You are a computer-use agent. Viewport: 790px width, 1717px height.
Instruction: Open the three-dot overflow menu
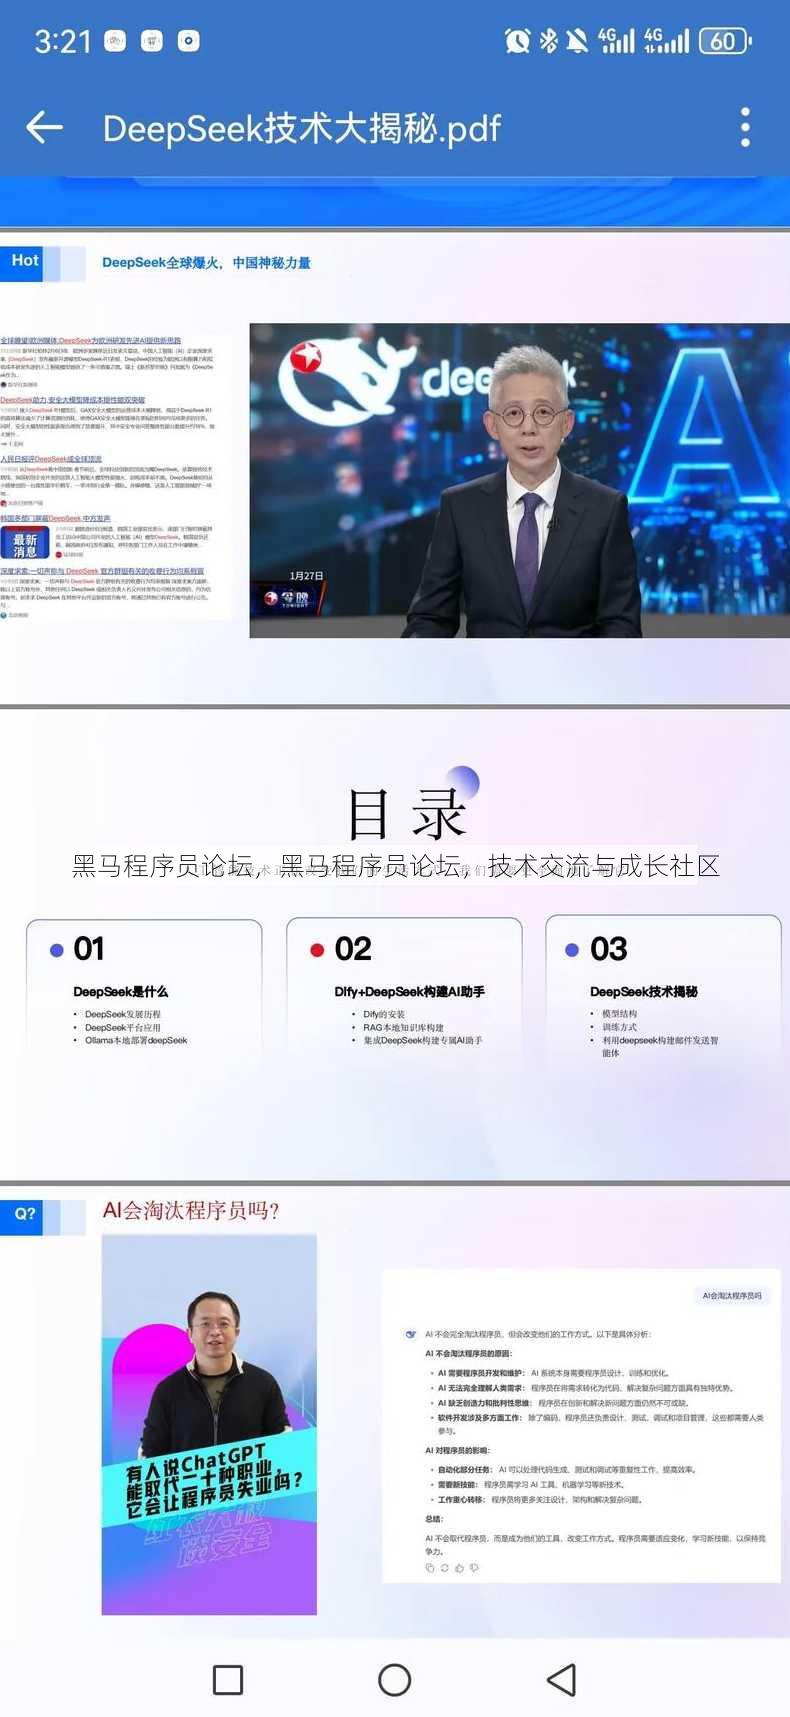[745, 128]
